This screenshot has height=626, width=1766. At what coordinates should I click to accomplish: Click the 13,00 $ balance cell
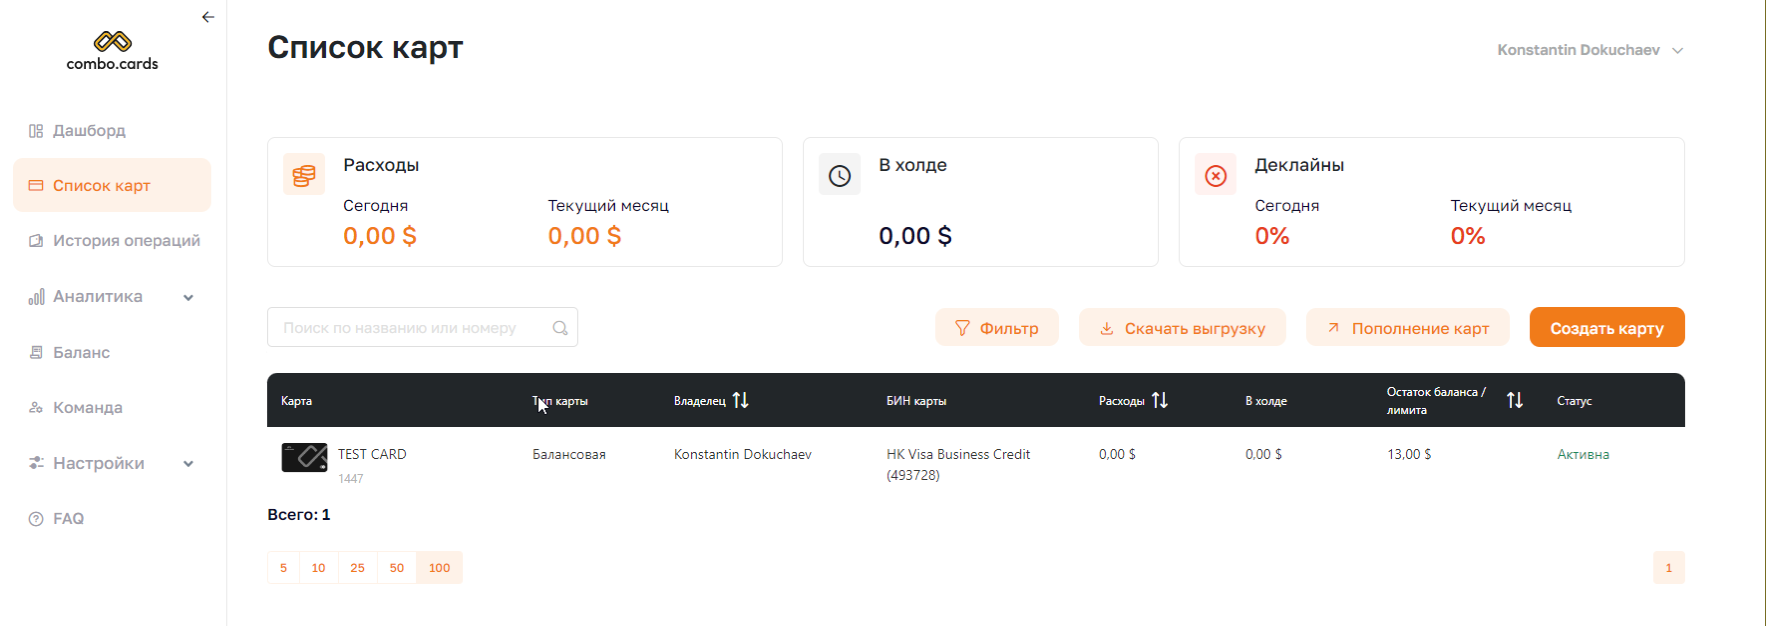(x=1409, y=454)
